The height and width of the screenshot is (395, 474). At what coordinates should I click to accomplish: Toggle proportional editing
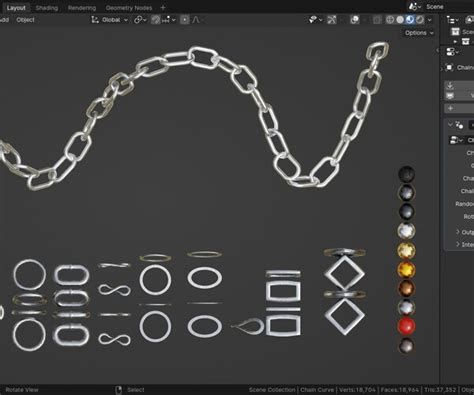[185, 20]
